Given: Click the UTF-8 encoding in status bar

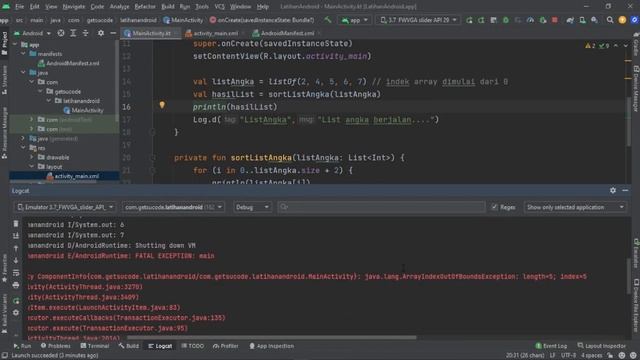Looking at the screenshot, I should point(568,356).
